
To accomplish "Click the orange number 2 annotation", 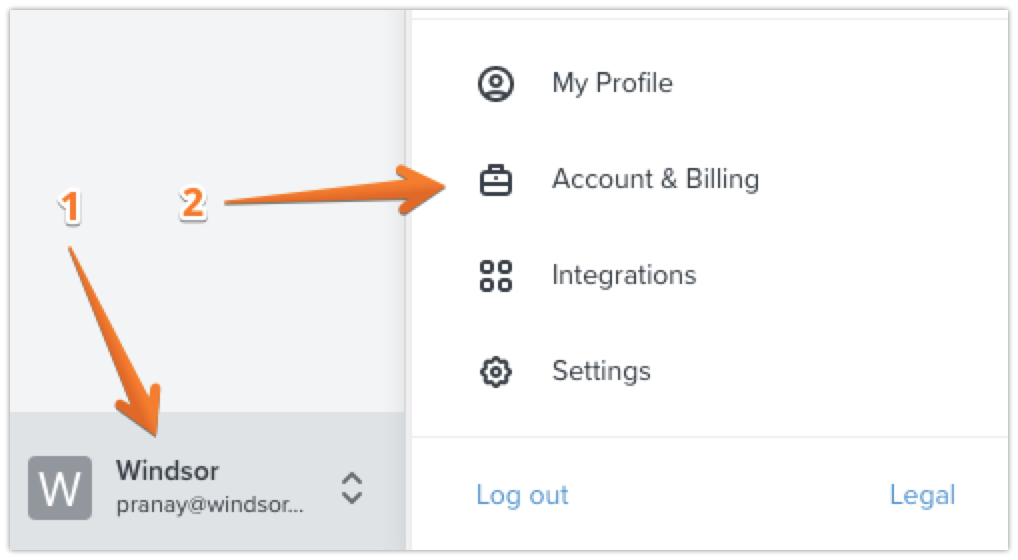I will coord(193,204).
